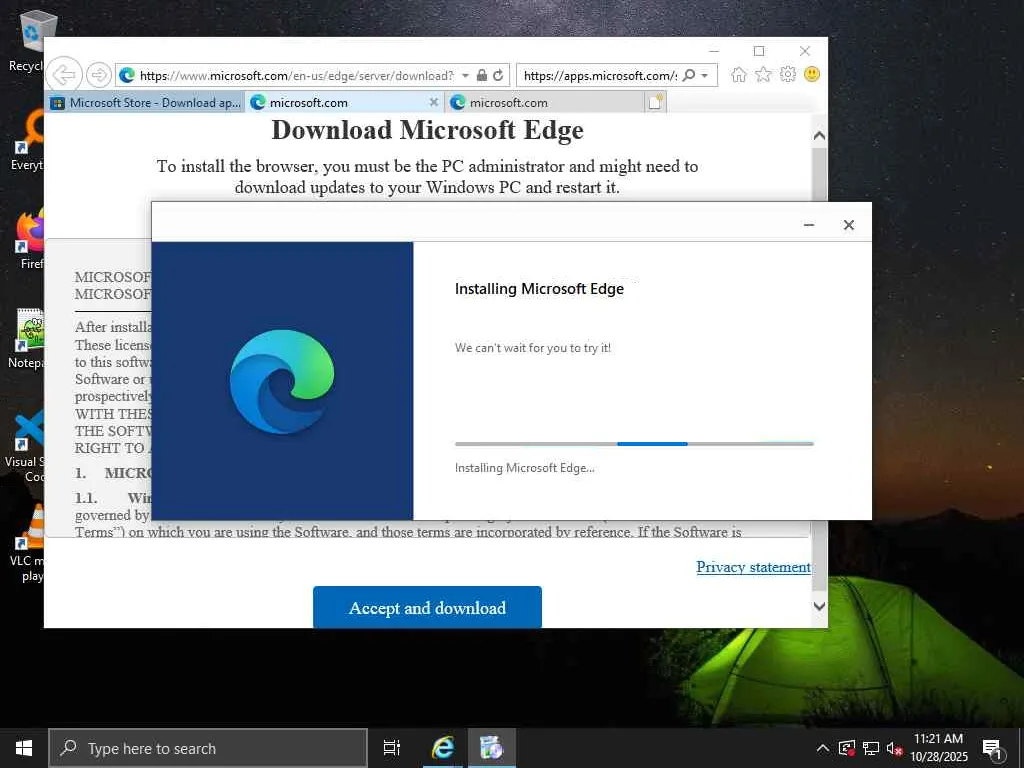Open the Home icon in Internet Explorer

pos(739,74)
